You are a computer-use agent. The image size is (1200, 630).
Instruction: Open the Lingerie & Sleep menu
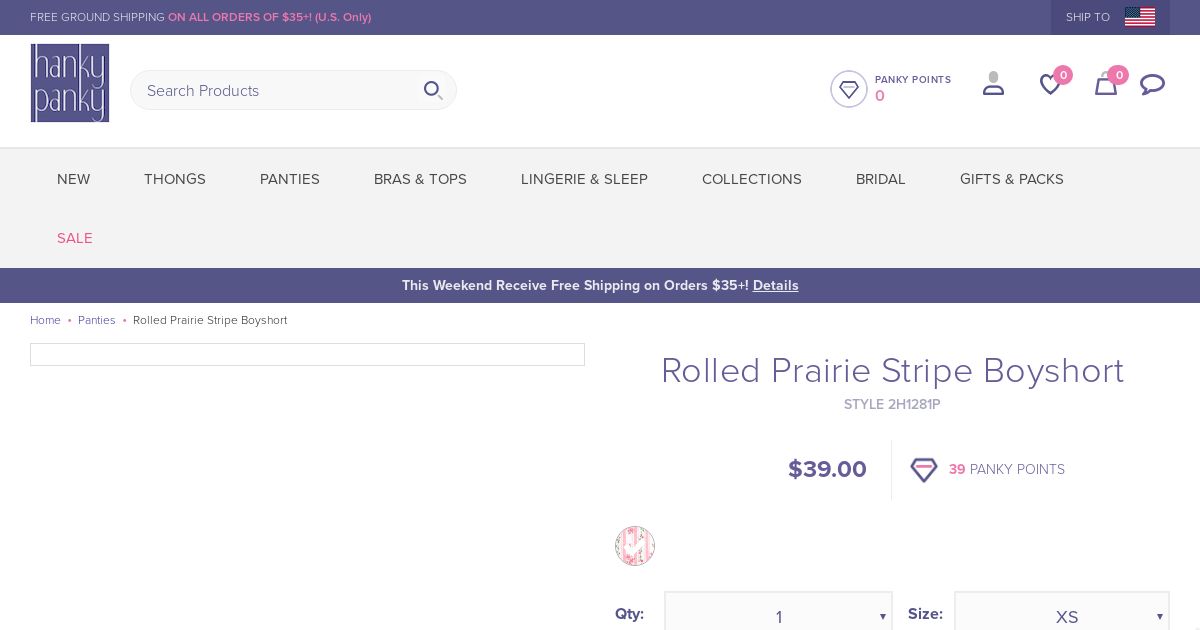point(584,179)
